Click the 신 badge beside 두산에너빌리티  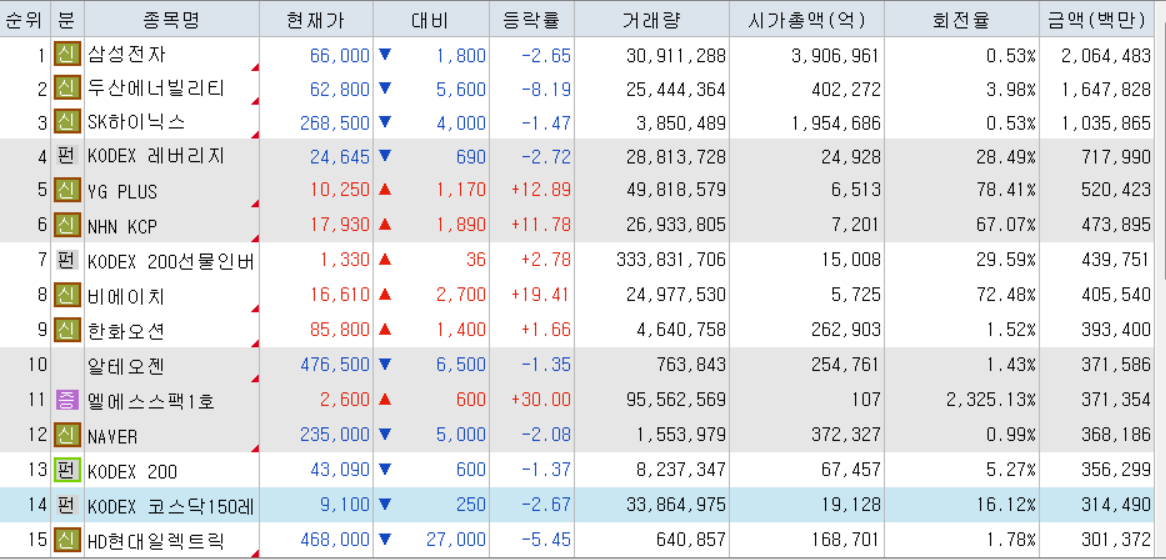point(67,89)
